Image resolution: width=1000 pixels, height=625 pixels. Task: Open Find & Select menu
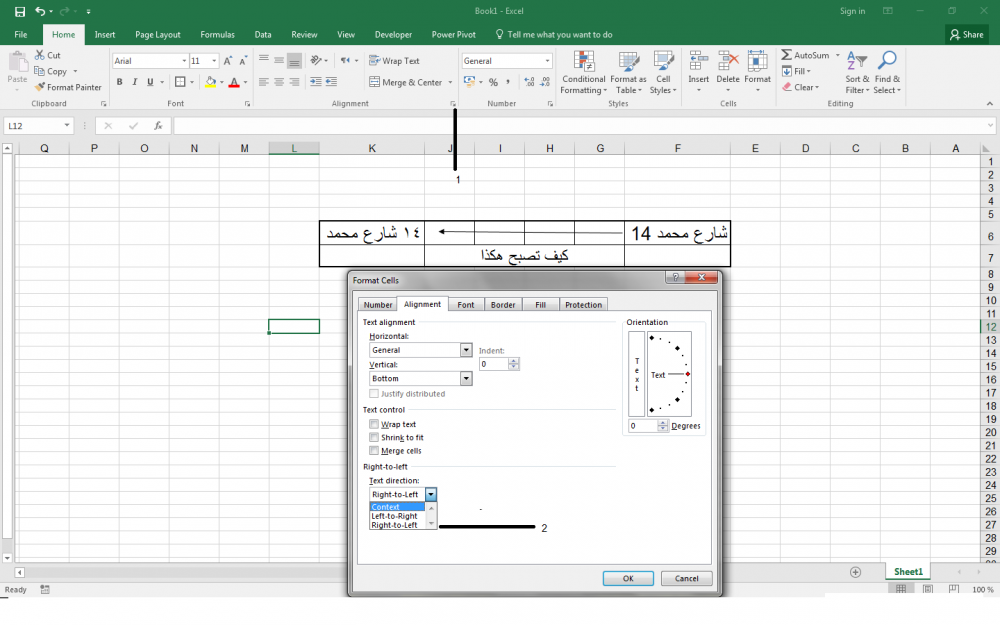887,73
